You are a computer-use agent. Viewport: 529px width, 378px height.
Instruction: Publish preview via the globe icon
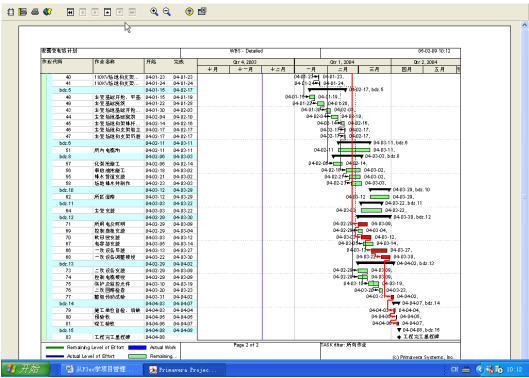(x=47, y=12)
